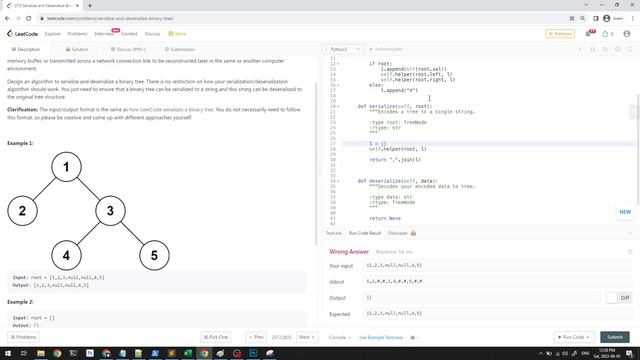
Task: Open the LeetCode profile avatar
Action: pos(627,34)
